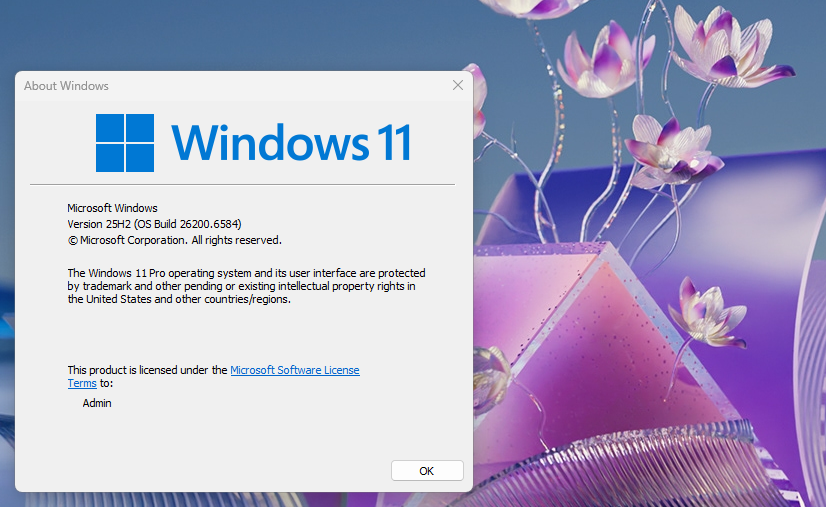Click the large "Windows 11" wordmark

[291, 142]
